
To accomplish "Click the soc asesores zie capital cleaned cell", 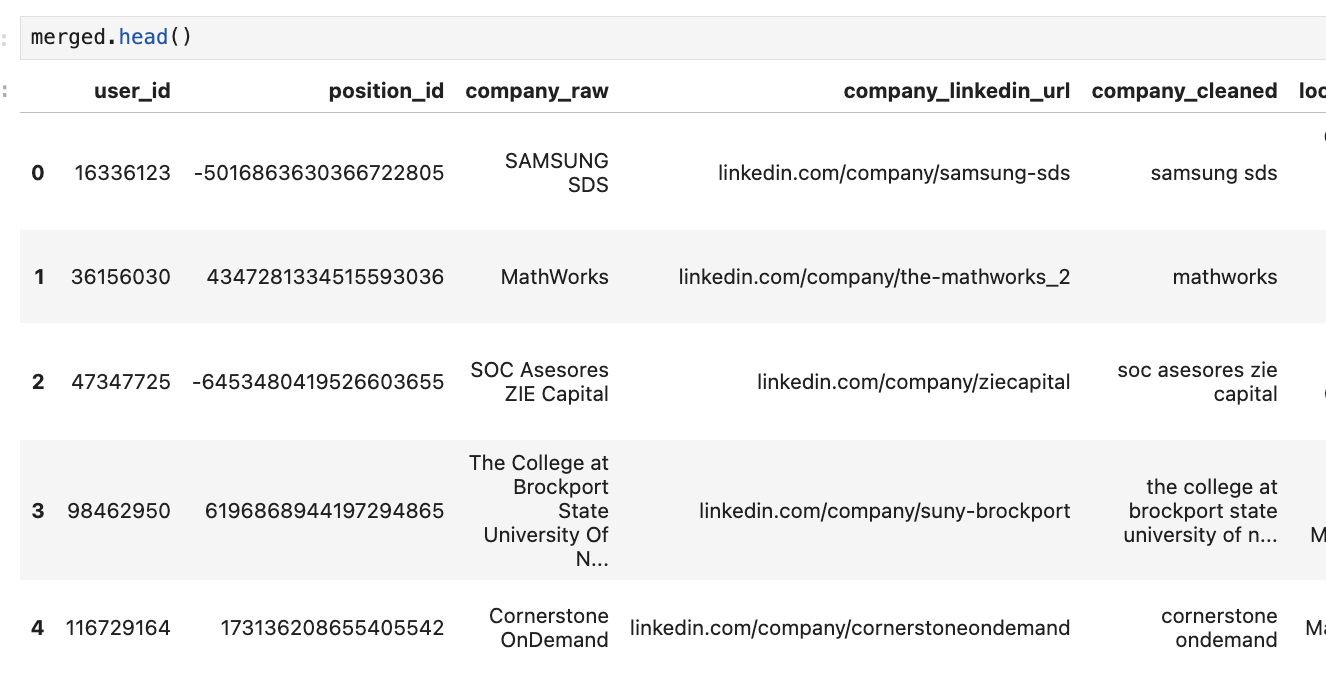I will [x=1197, y=382].
